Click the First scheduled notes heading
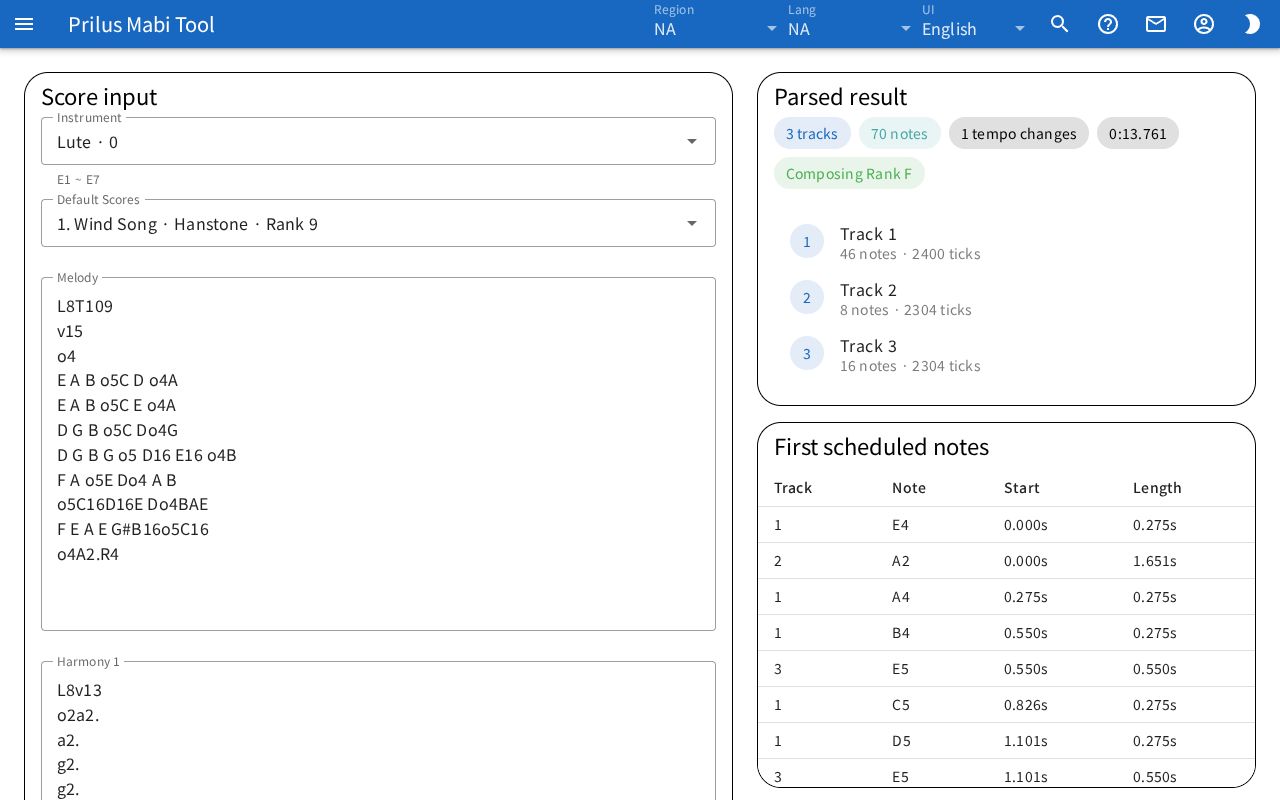Screen dimensions: 1280x800 pyautogui.click(x=881, y=447)
